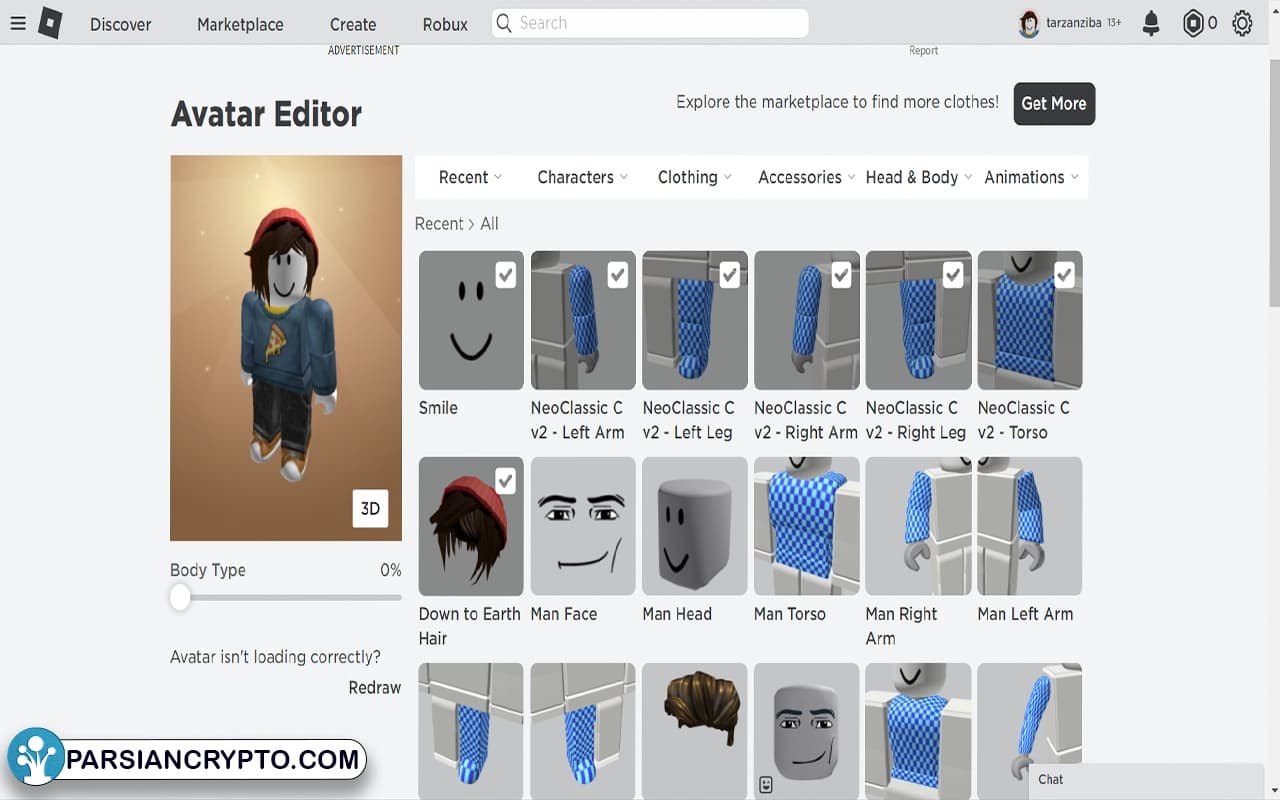Uncheck the NeoClassic Torso checkbox
Image resolution: width=1280 pixels, height=800 pixels.
[1065, 275]
